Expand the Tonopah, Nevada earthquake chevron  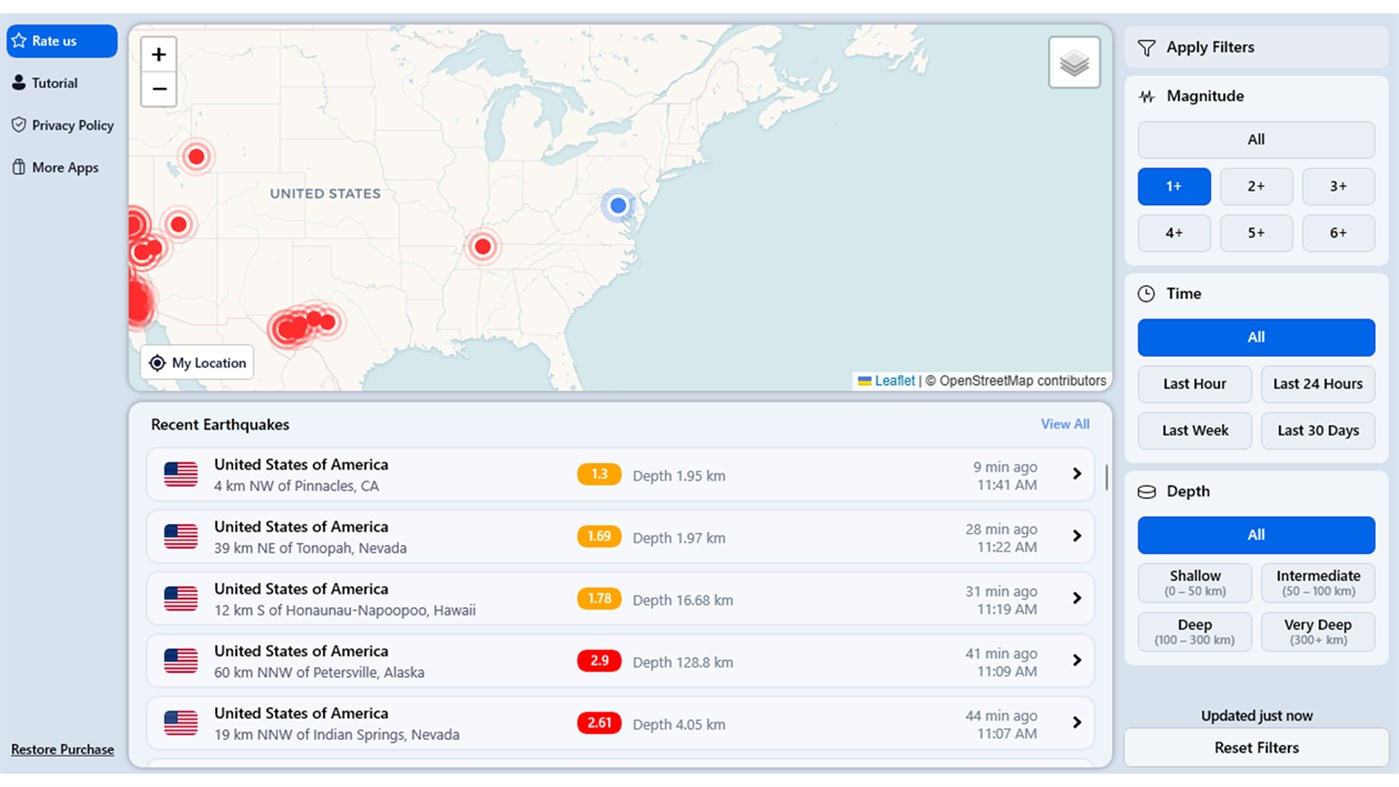coord(1077,536)
